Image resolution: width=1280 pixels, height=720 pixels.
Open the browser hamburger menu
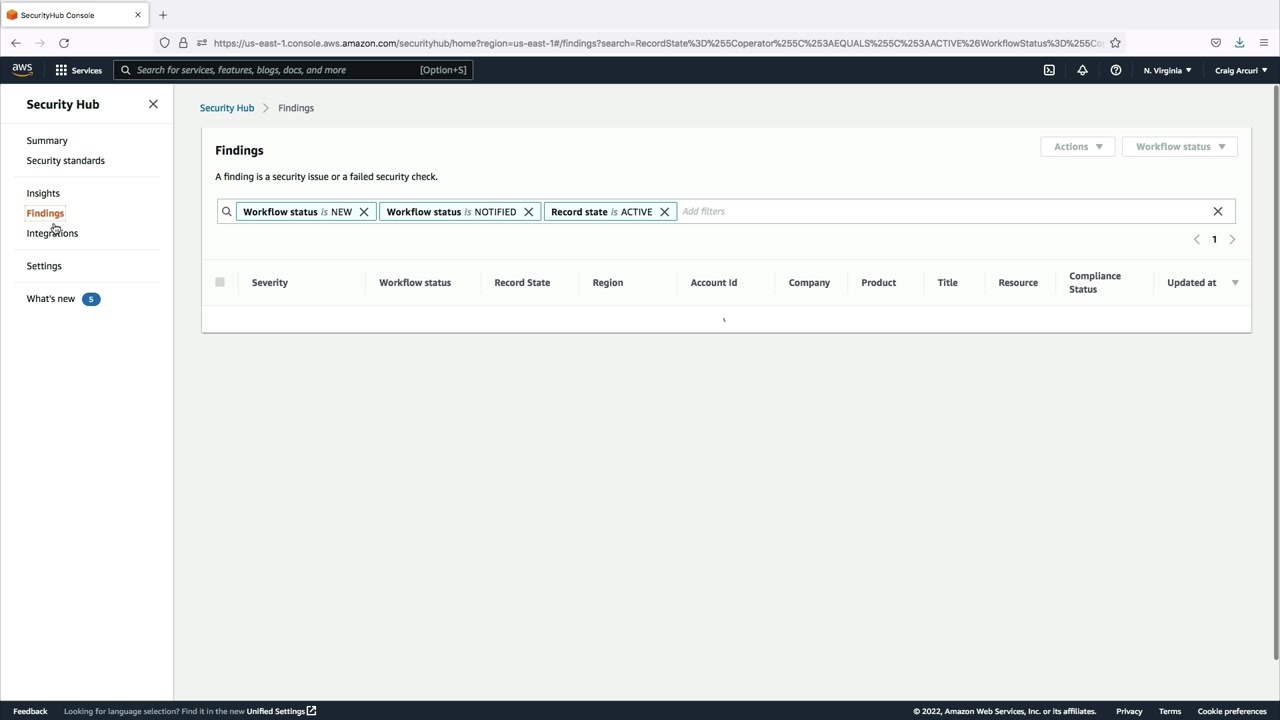coord(1264,43)
